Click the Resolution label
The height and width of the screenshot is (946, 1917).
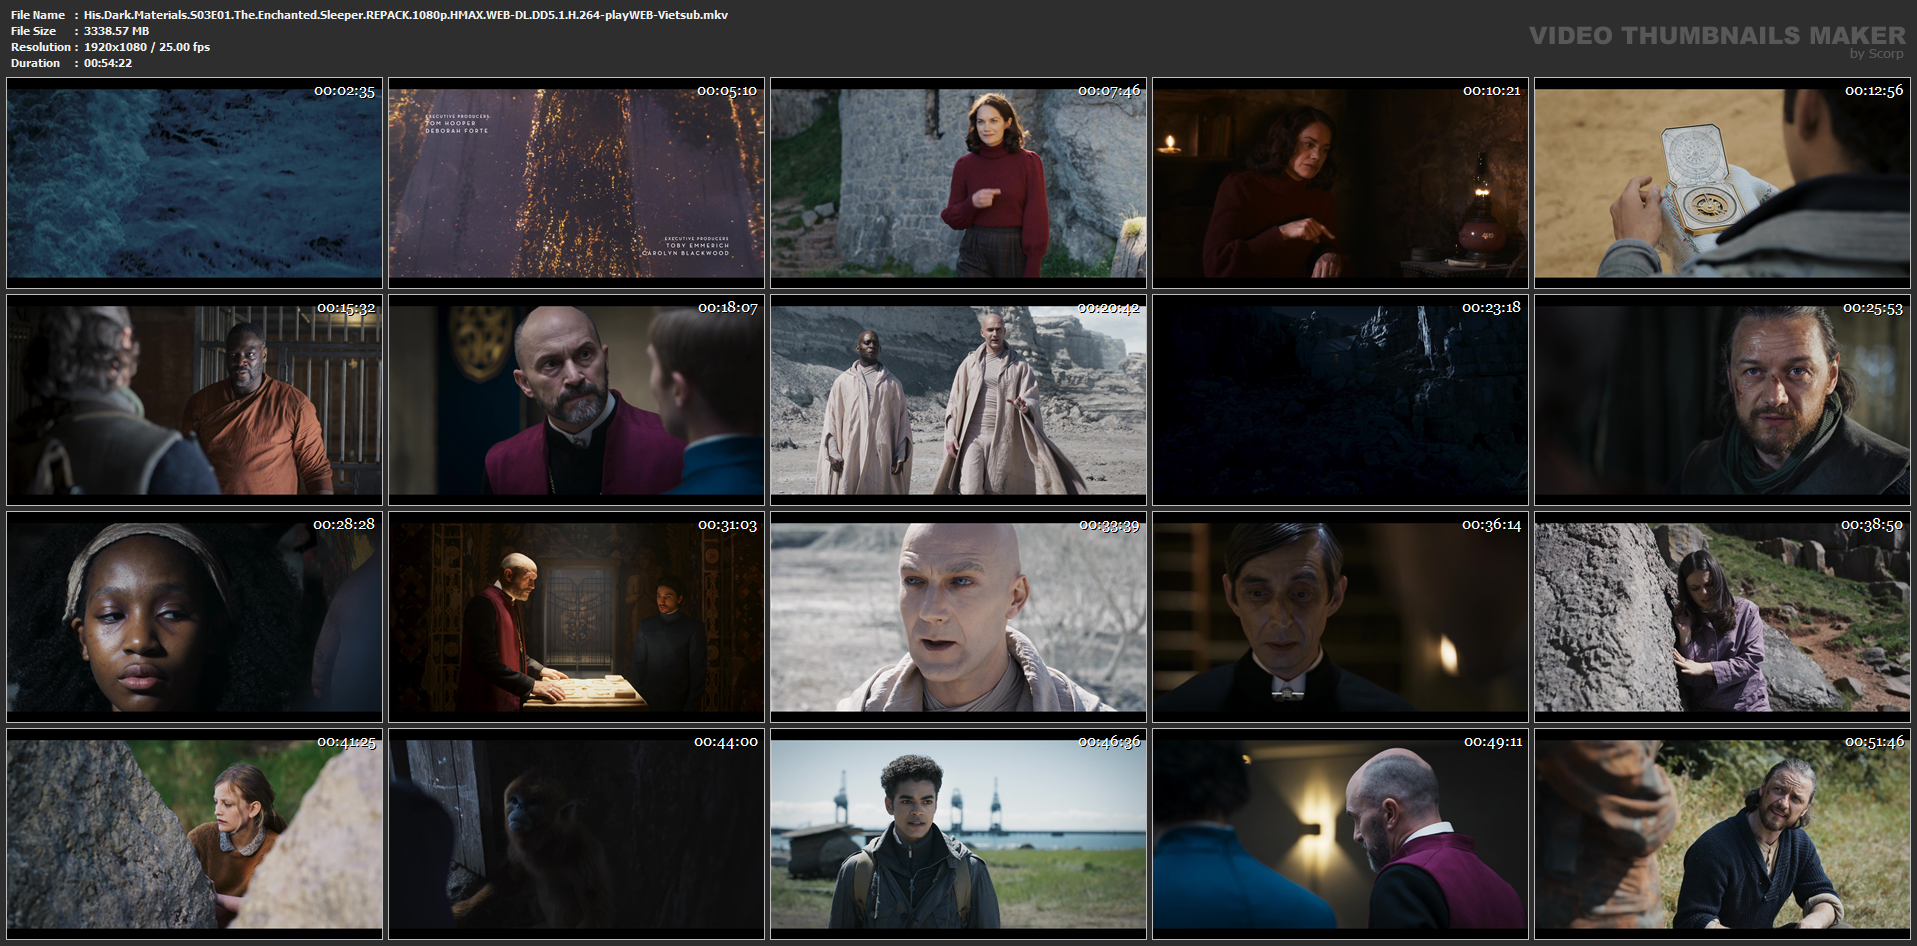[41, 47]
